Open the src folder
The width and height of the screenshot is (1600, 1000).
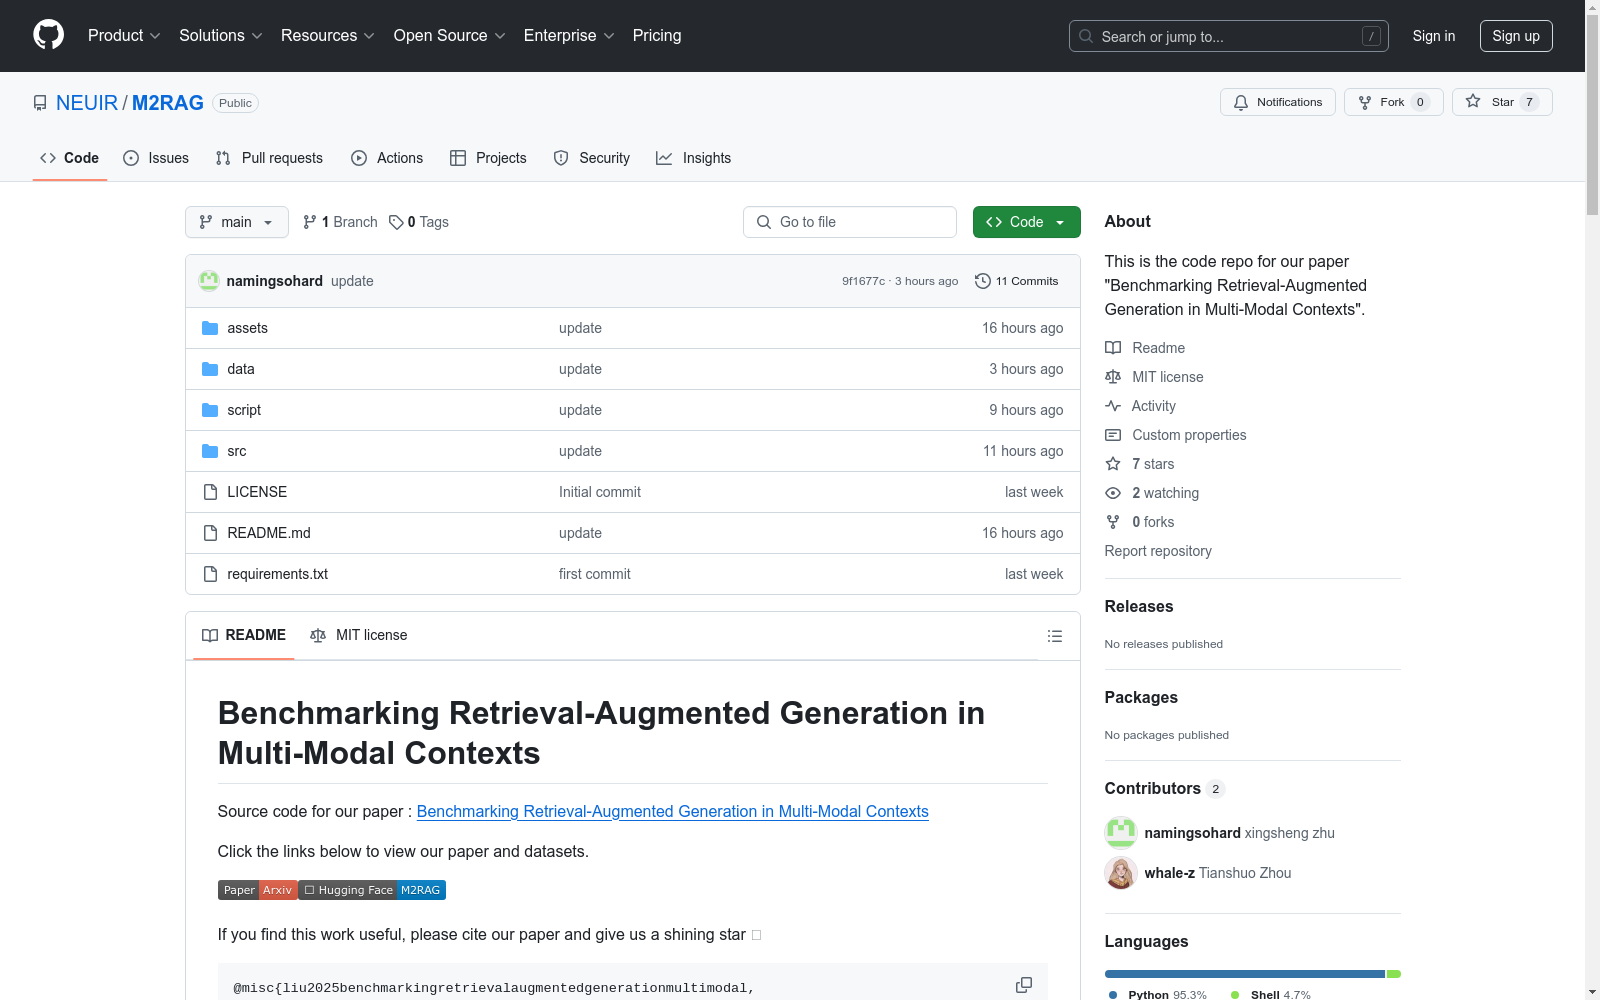coord(237,451)
